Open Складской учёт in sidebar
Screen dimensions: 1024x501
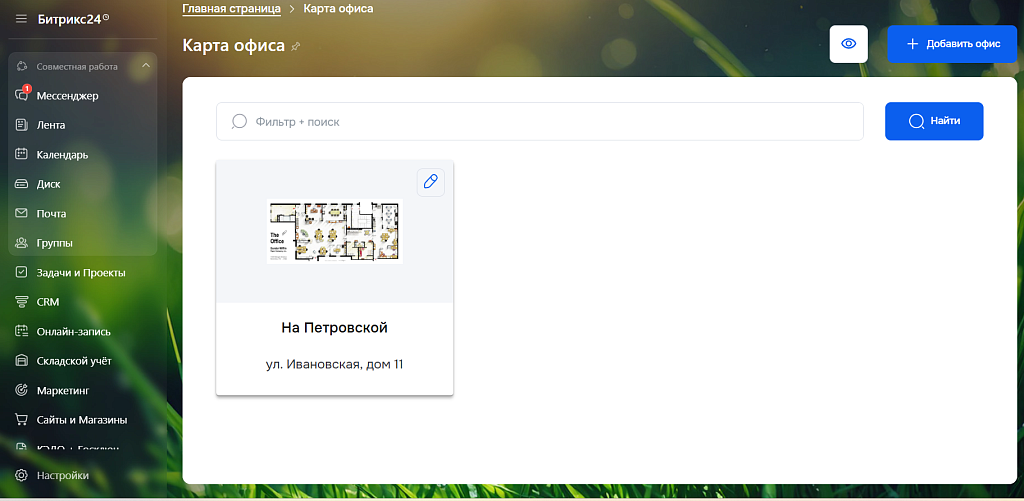tap(74, 360)
